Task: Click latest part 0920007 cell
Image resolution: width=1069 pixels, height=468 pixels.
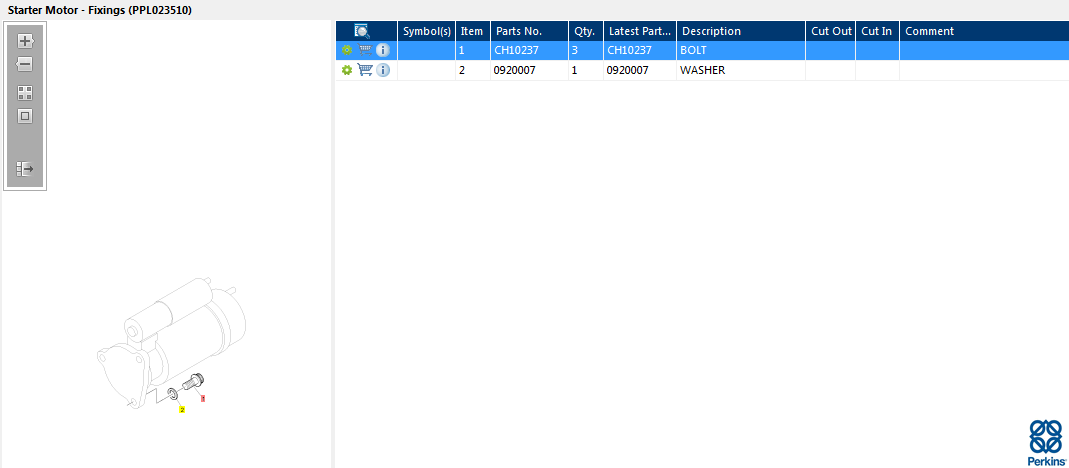Action: 639,70
